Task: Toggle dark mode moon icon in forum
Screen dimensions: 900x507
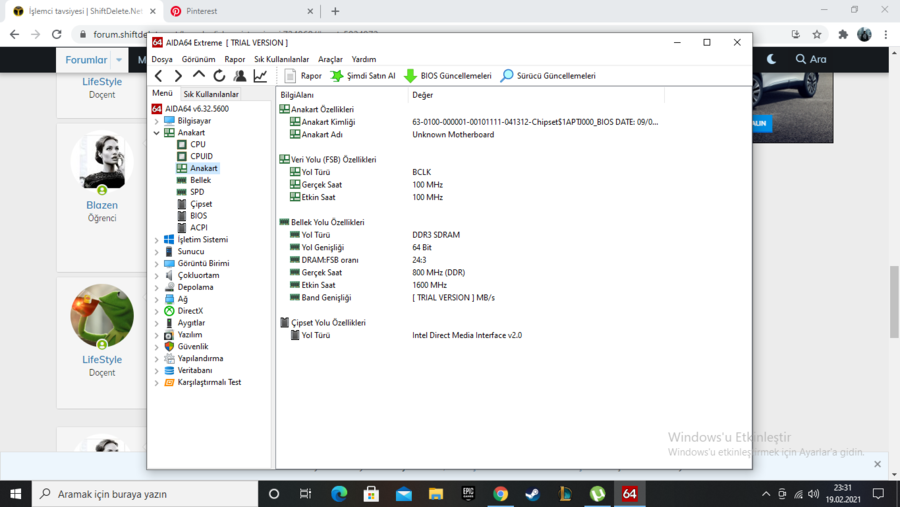Action: coord(771,59)
